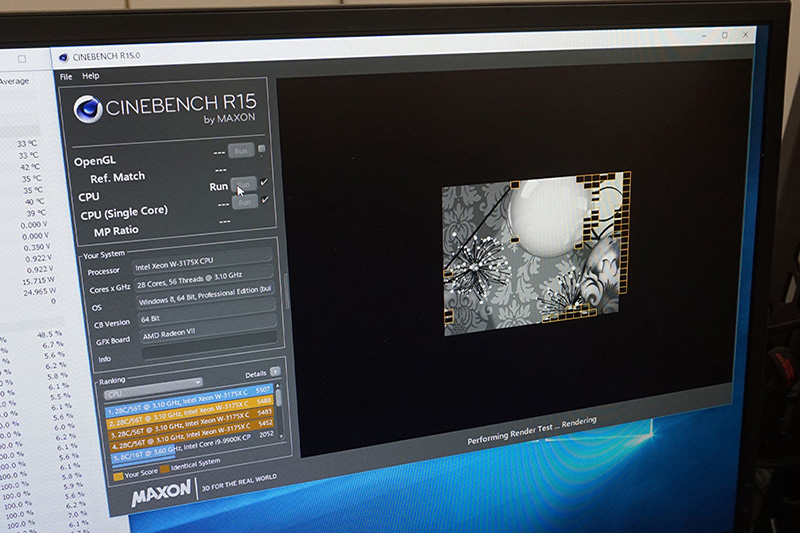Select ranking row 1 scoring 5507
Image resolution: width=800 pixels, height=533 pixels.
point(189,400)
